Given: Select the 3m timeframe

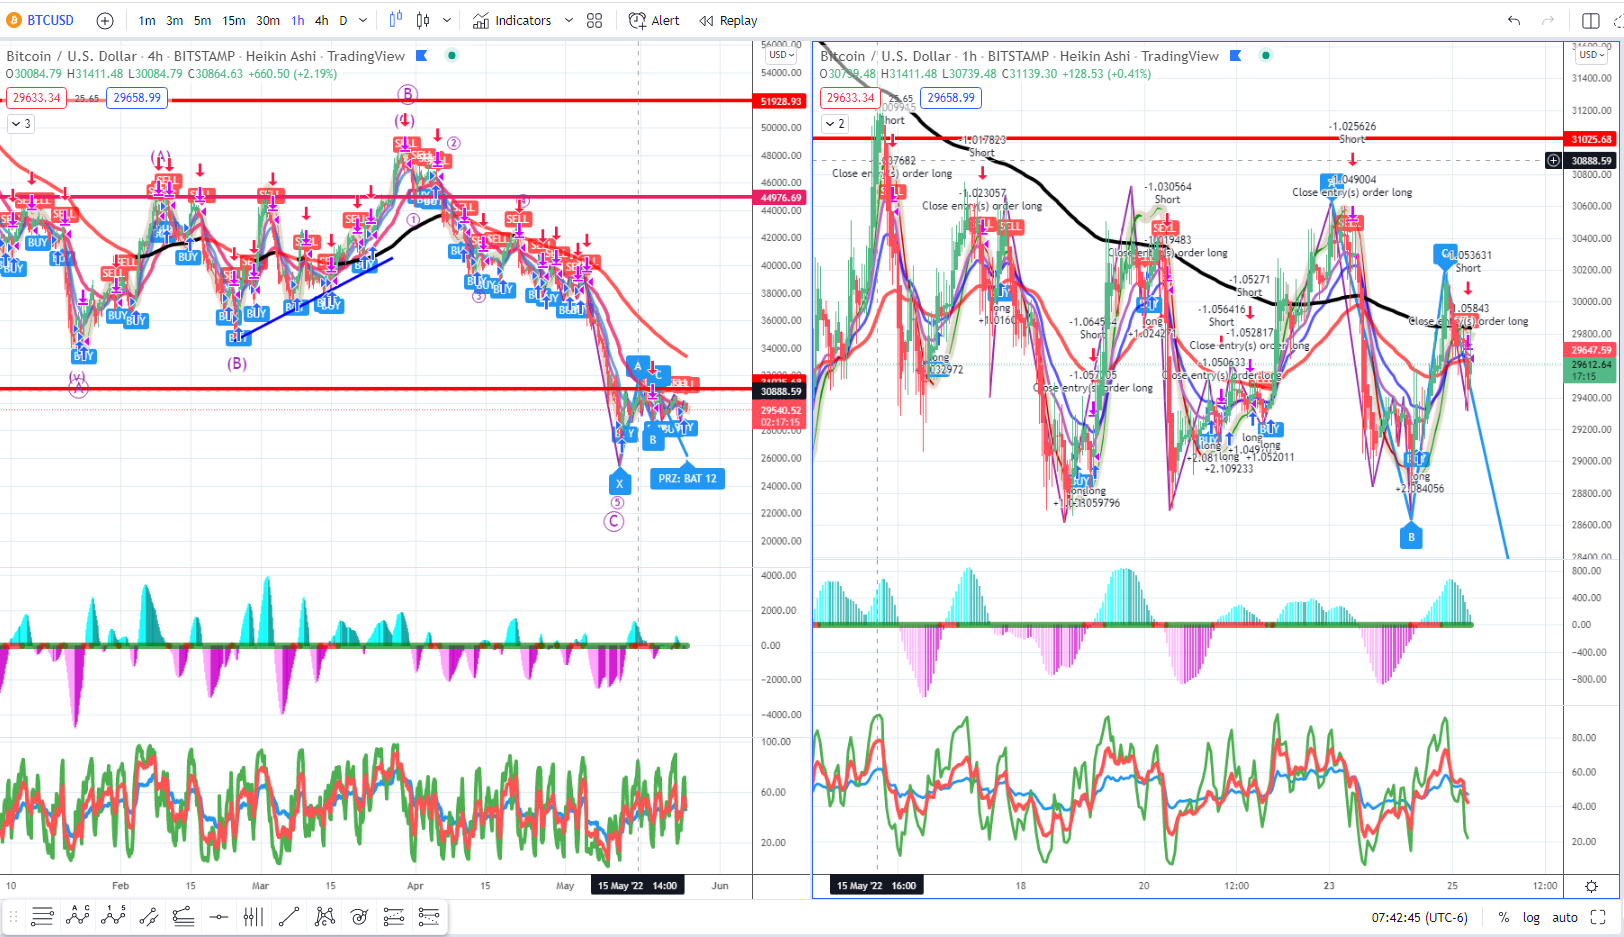Looking at the screenshot, I should 174,20.
